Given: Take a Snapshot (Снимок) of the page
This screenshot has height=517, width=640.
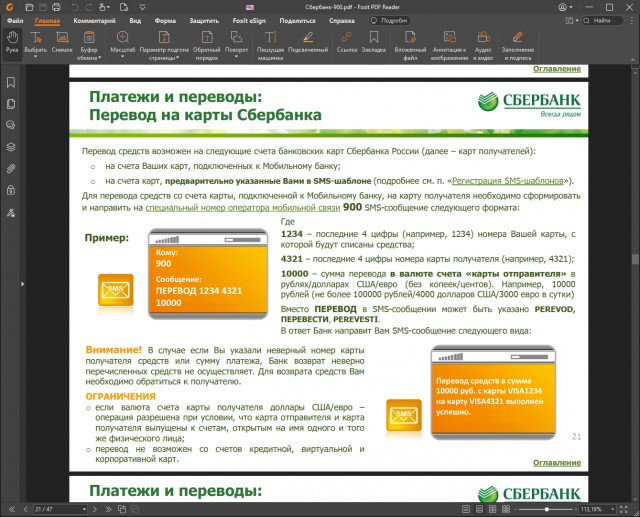Looking at the screenshot, I should (x=62, y=42).
